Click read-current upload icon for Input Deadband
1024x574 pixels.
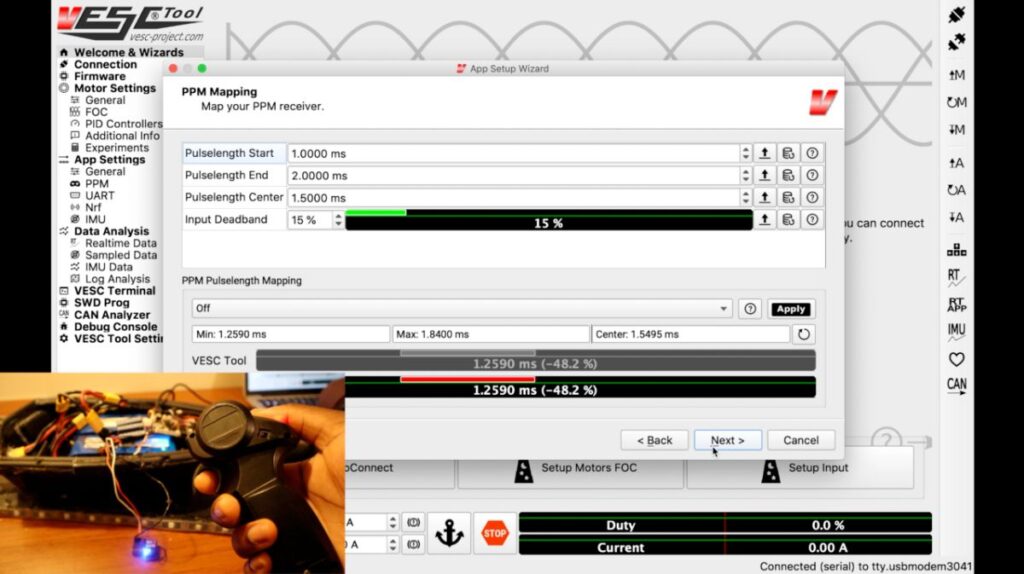tap(765, 220)
